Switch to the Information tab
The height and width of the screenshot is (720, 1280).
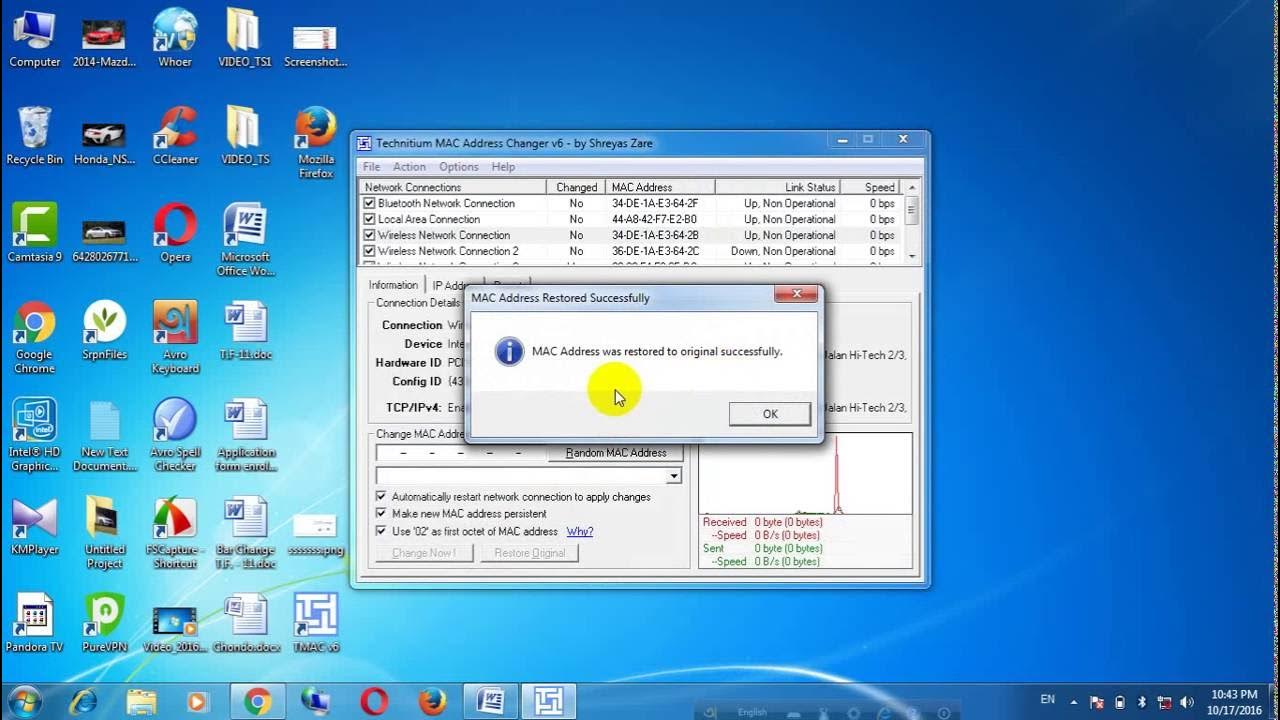coord(393,285)
